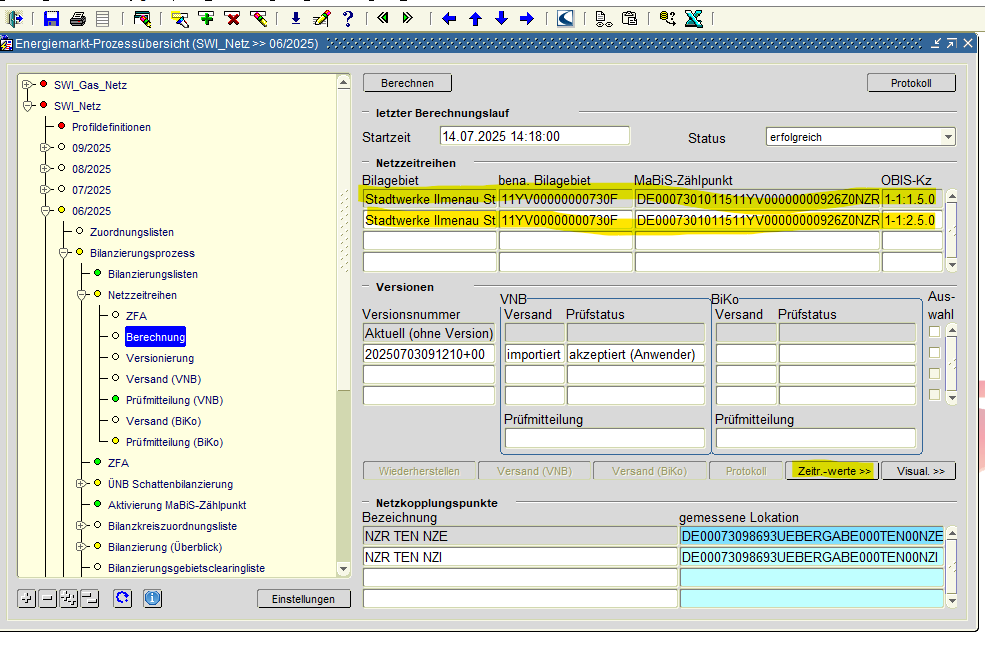Check the third Auswahl checkbox in Versionen
Image resolution: width=985 pixels, height=646 pixels.
934,374
